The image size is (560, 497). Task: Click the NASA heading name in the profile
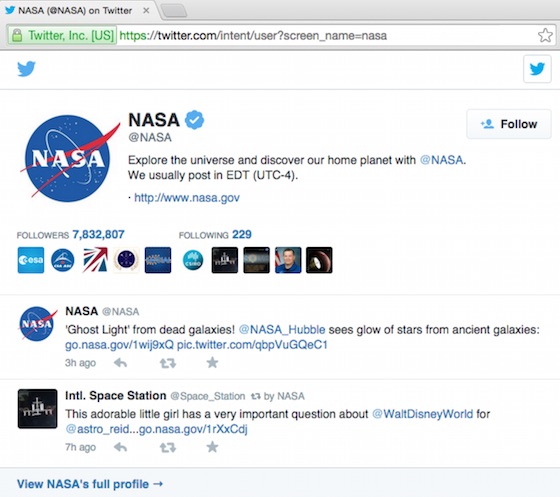[154, 120]
